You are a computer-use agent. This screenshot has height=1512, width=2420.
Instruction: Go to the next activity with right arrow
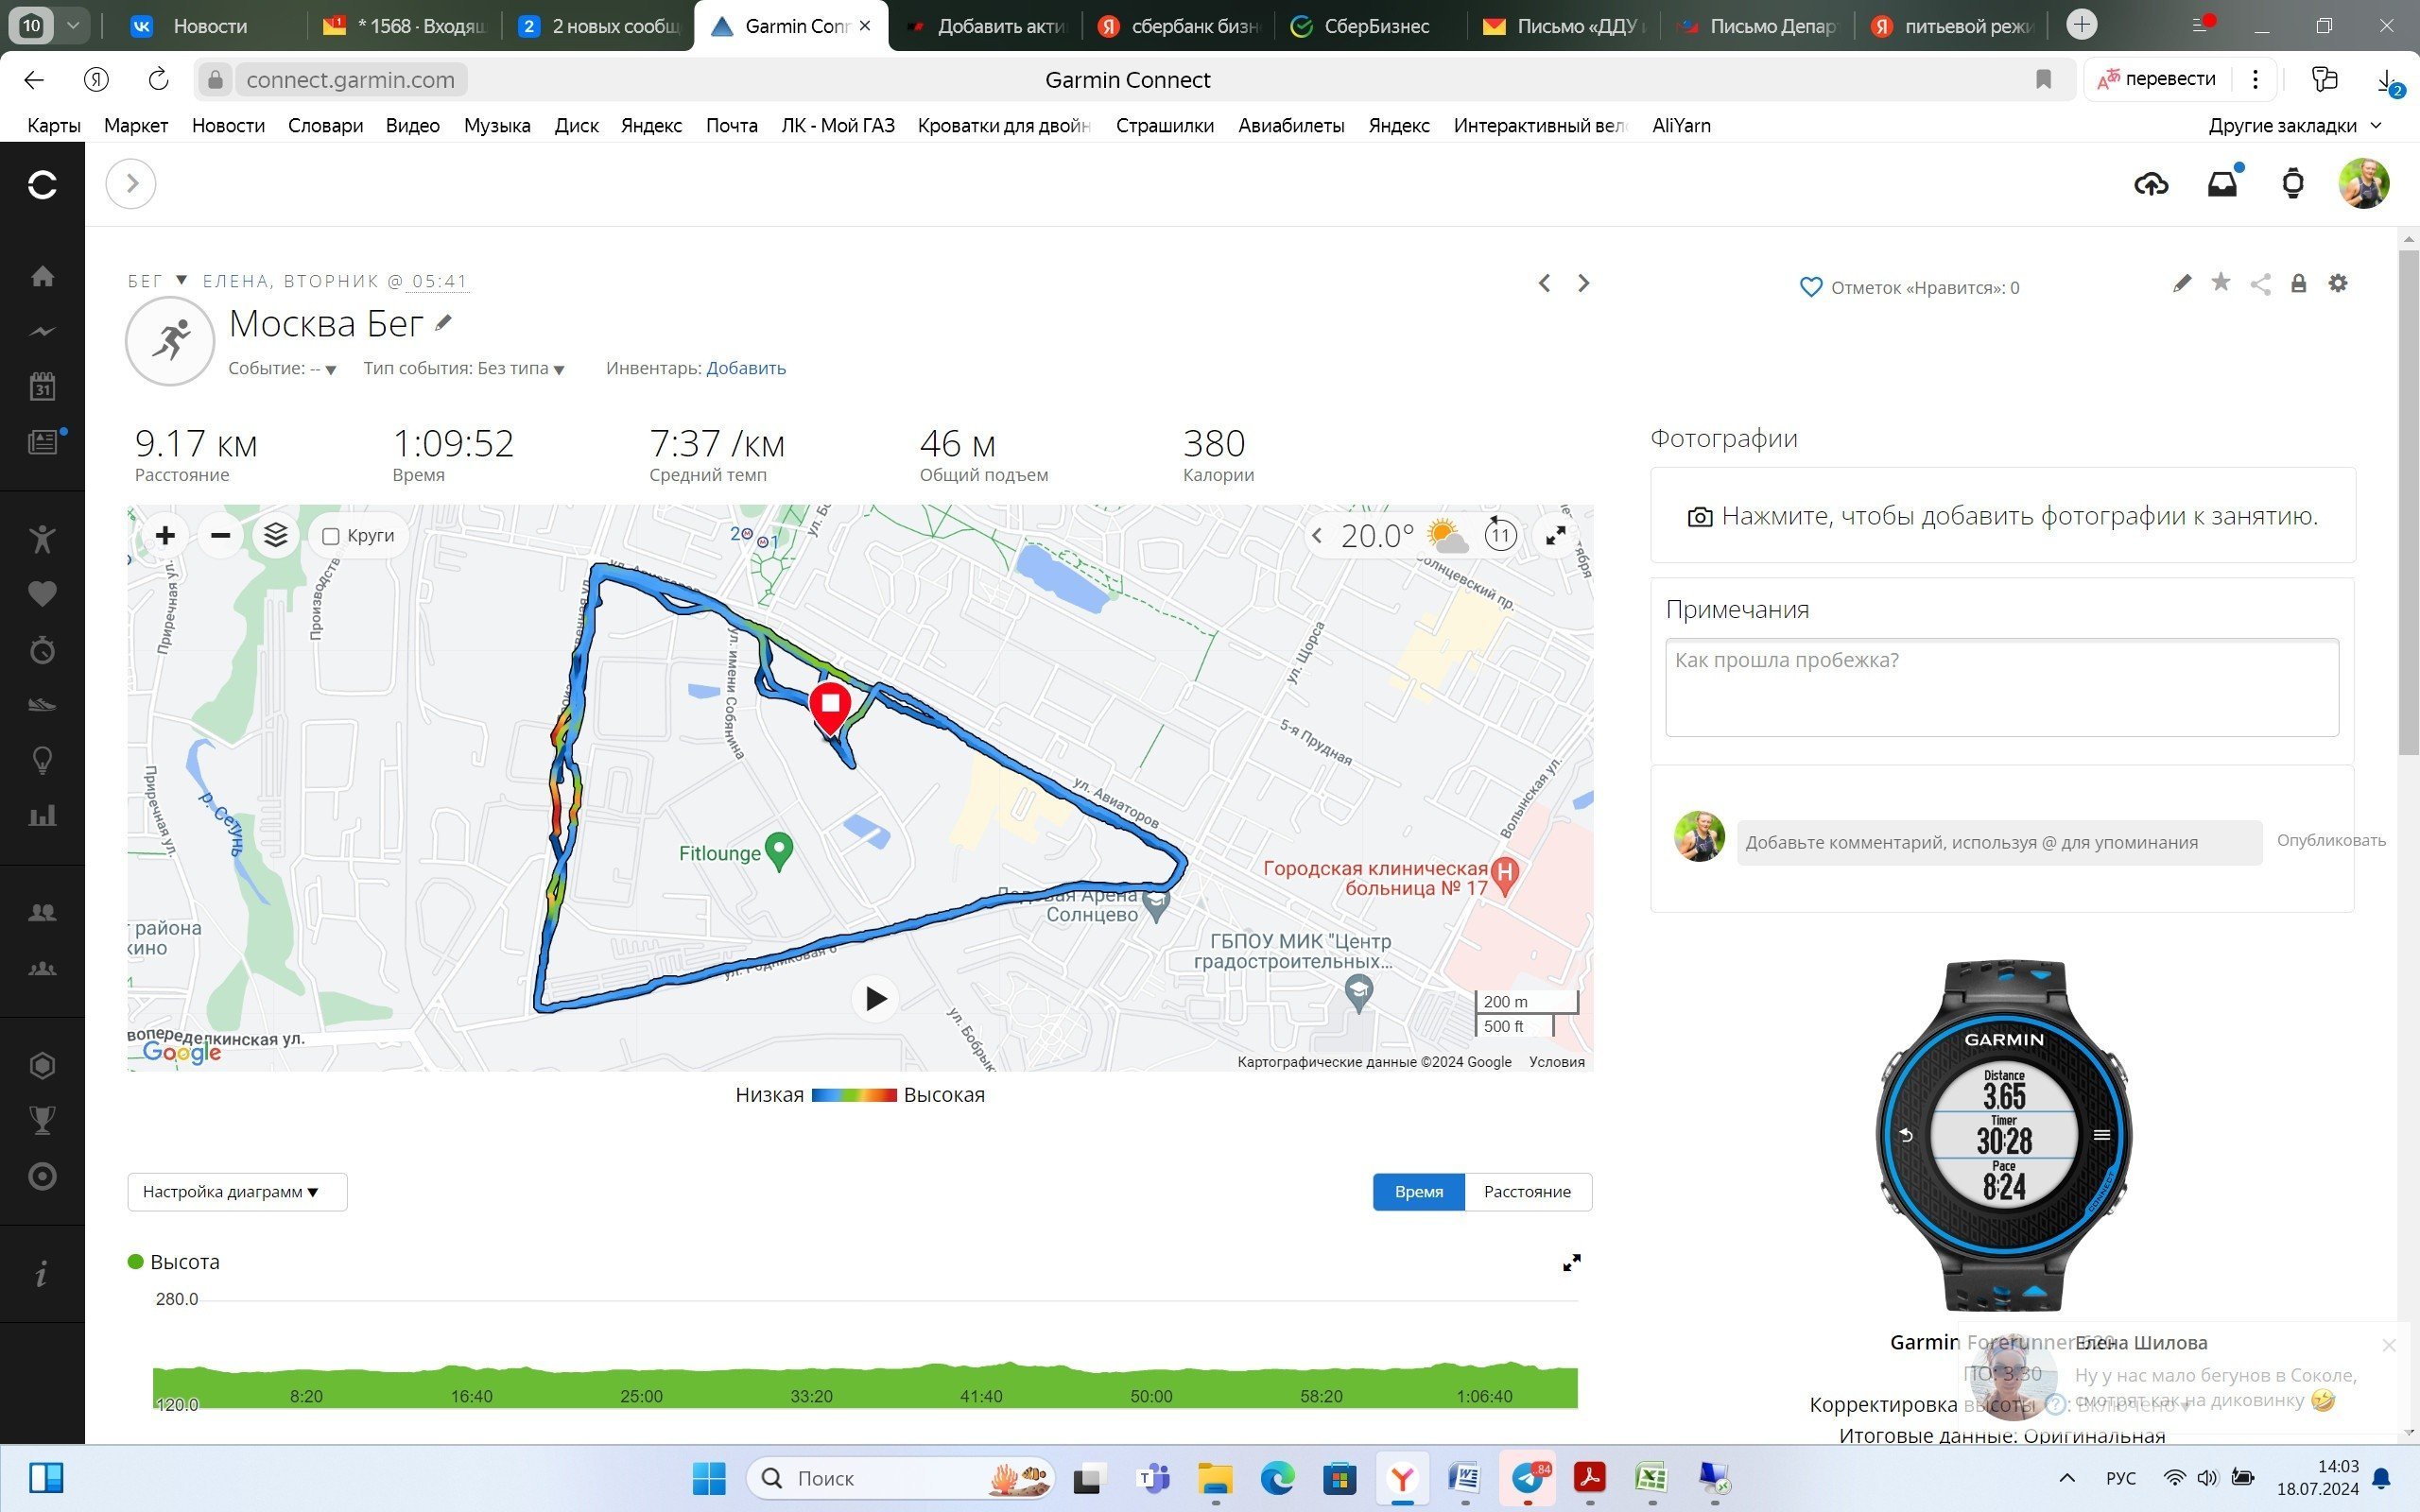point(1583,283)
